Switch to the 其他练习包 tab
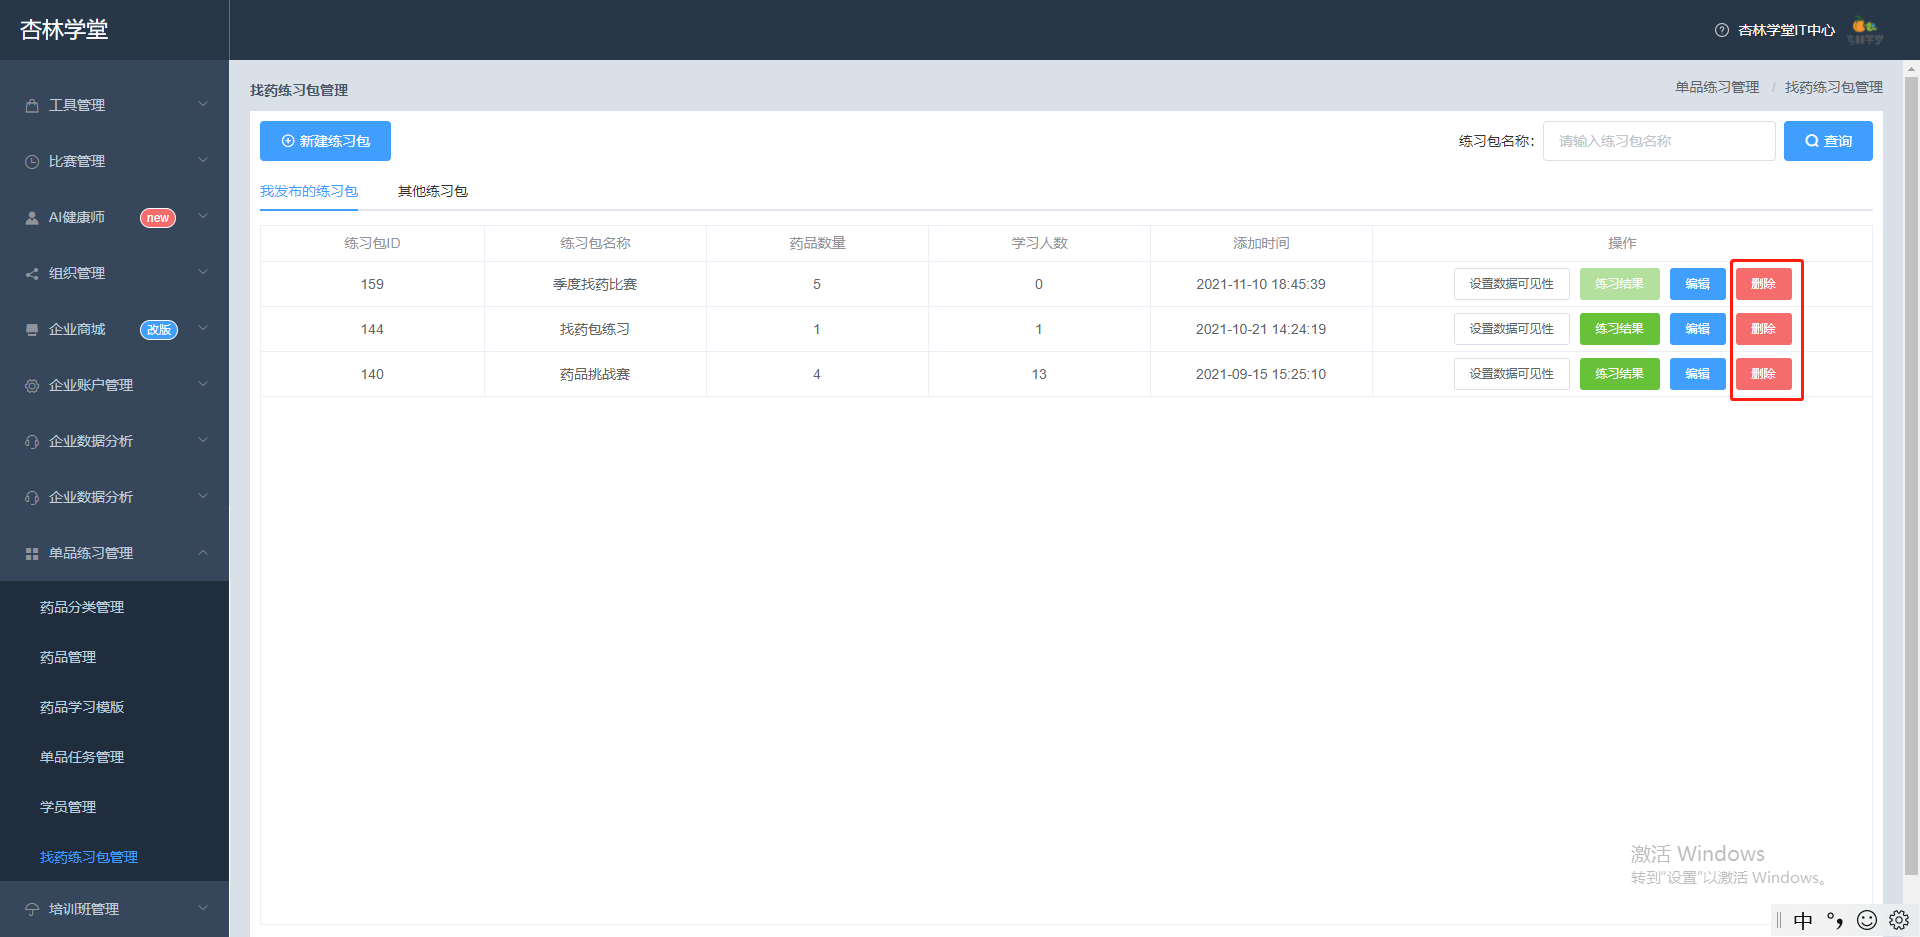1920x937 pixels. click(433, 191)
